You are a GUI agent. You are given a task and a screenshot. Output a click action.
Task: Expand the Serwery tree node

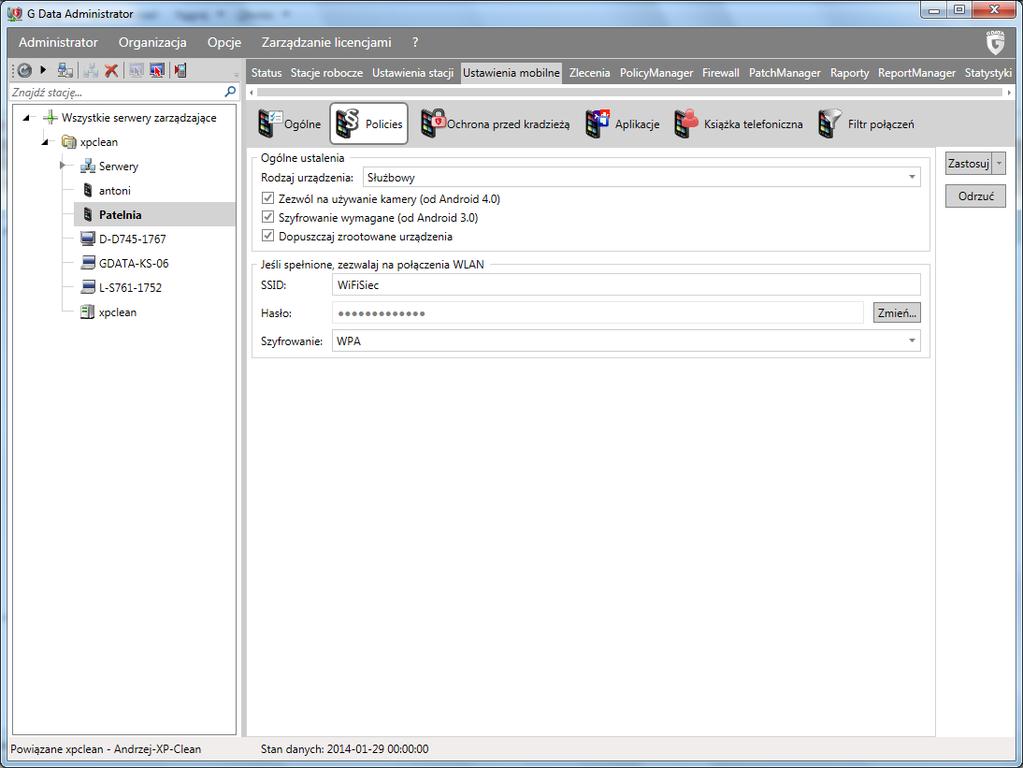click(x=63, y=166)
